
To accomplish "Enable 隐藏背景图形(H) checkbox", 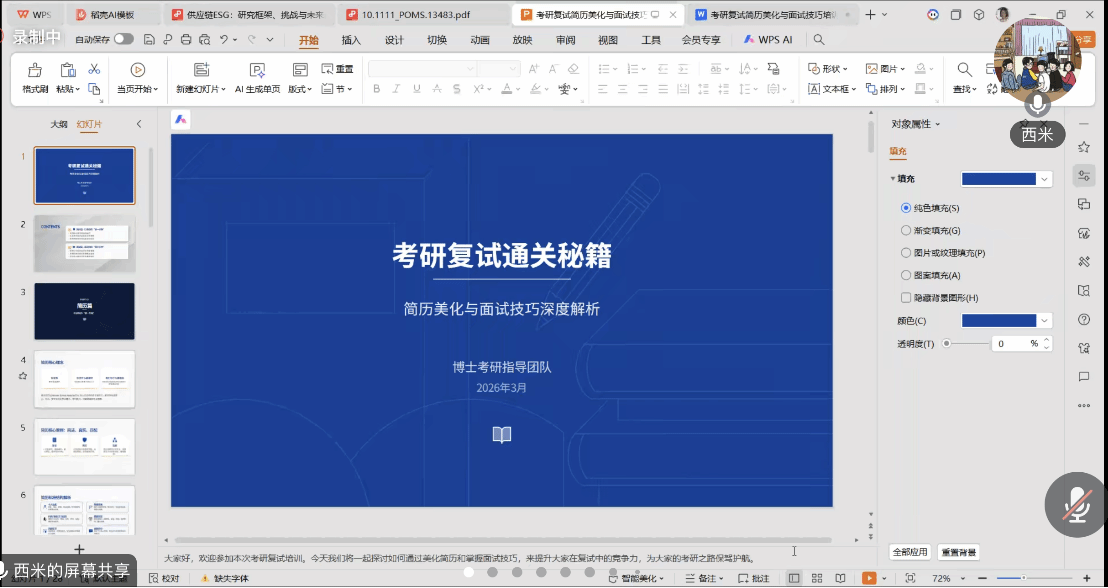I will point(906,298).
